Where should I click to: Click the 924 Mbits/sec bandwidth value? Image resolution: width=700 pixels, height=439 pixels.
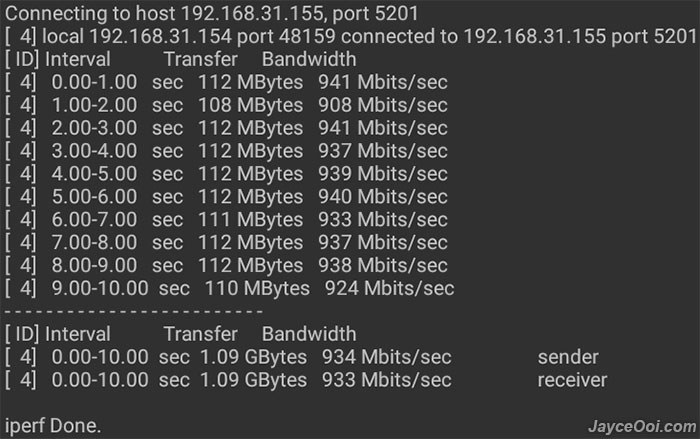point(389,288)
